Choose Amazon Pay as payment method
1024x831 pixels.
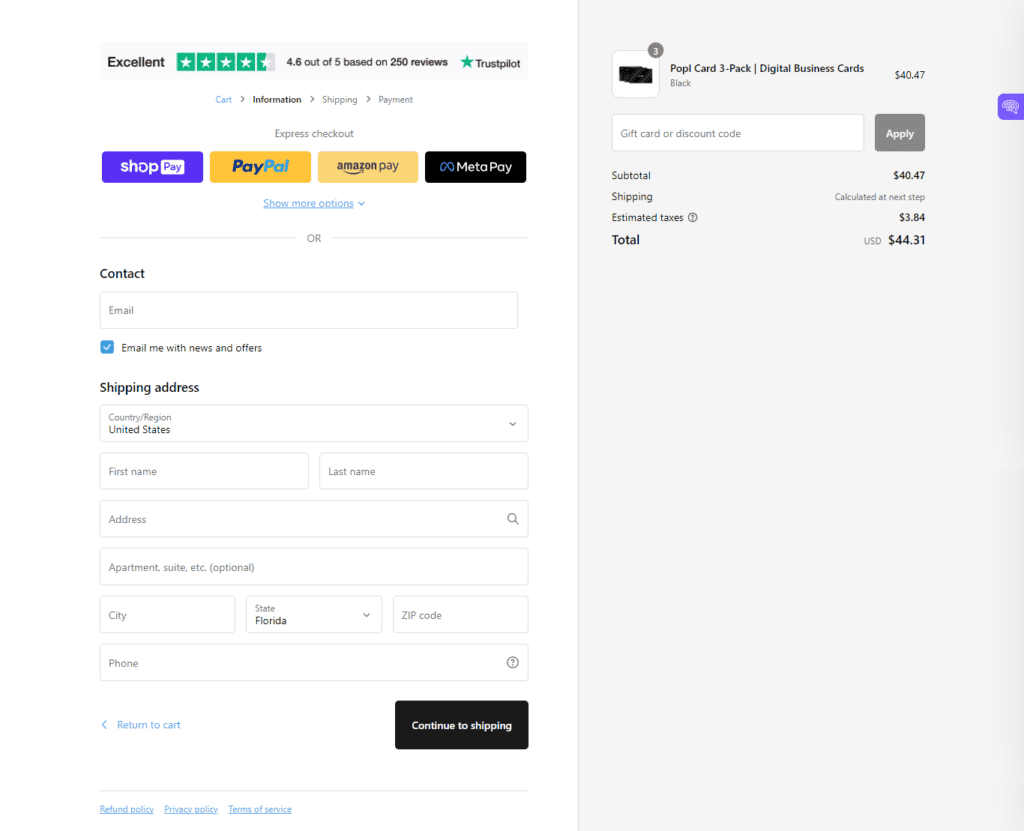[368, 167]
